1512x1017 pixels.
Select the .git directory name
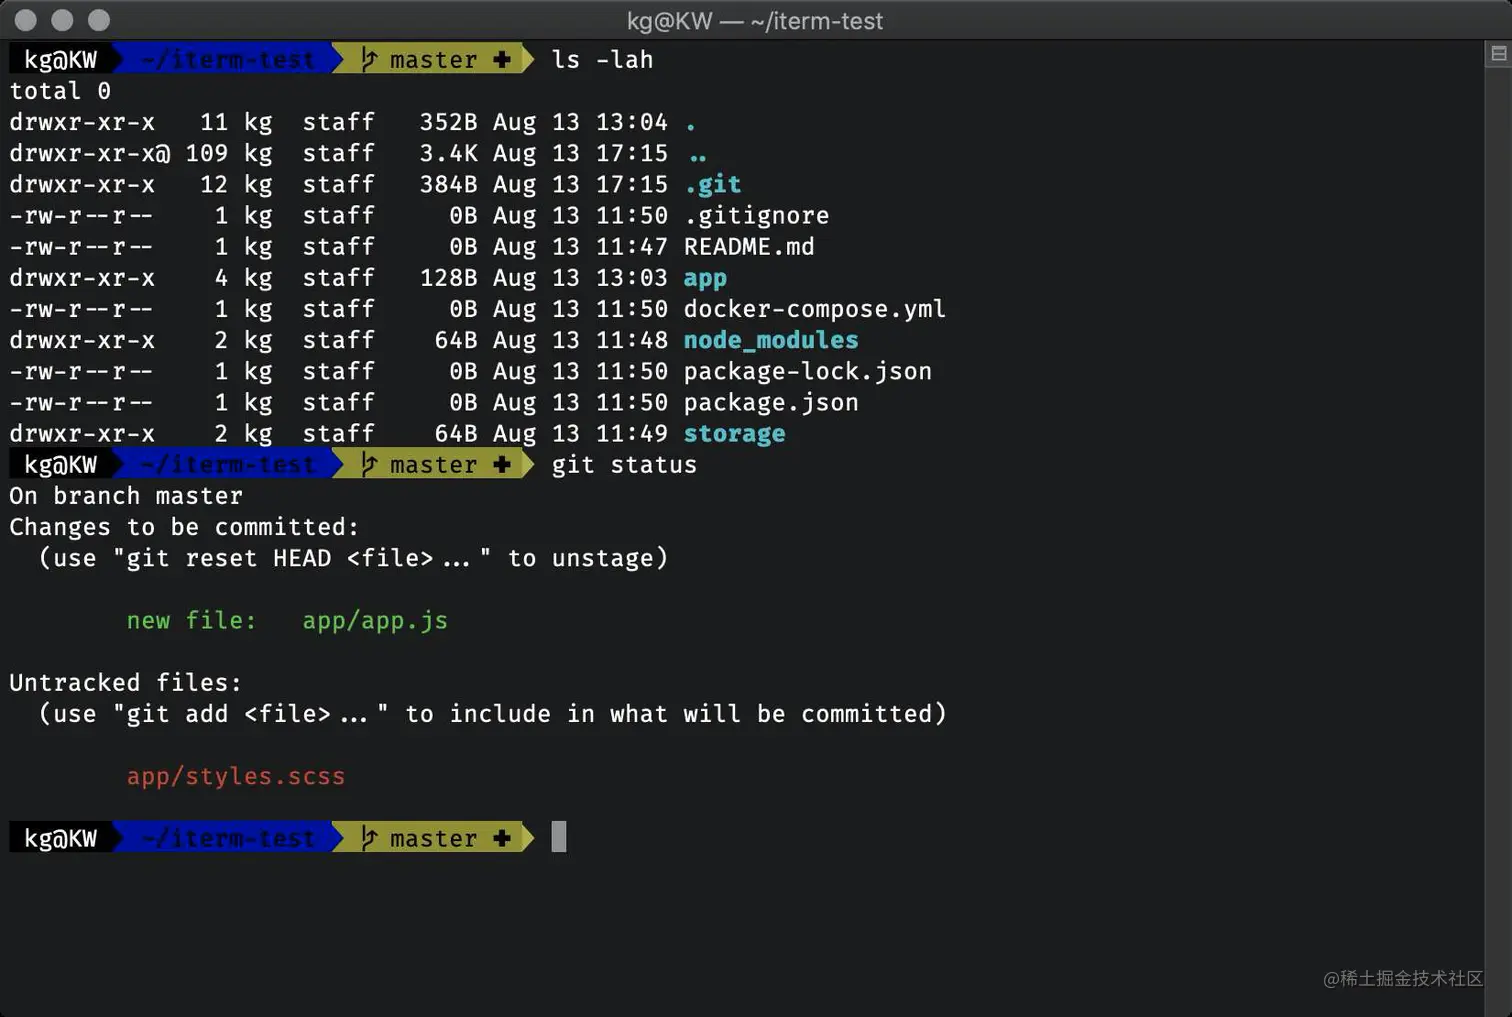coord(713,185)
